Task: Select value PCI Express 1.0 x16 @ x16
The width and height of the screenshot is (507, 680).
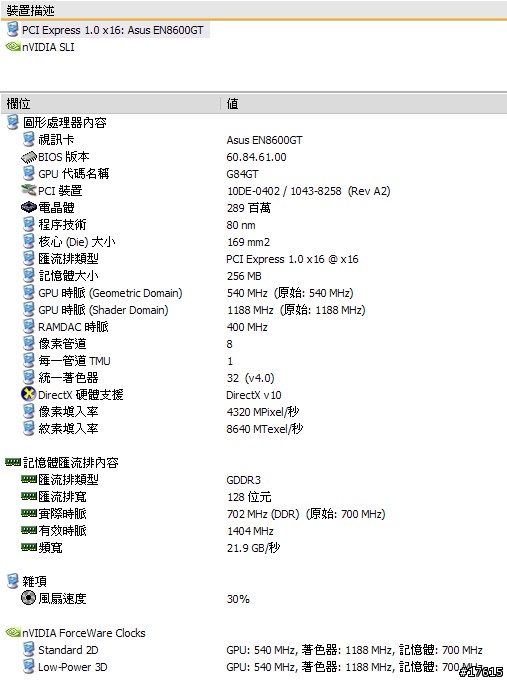Action: point(292,259)
